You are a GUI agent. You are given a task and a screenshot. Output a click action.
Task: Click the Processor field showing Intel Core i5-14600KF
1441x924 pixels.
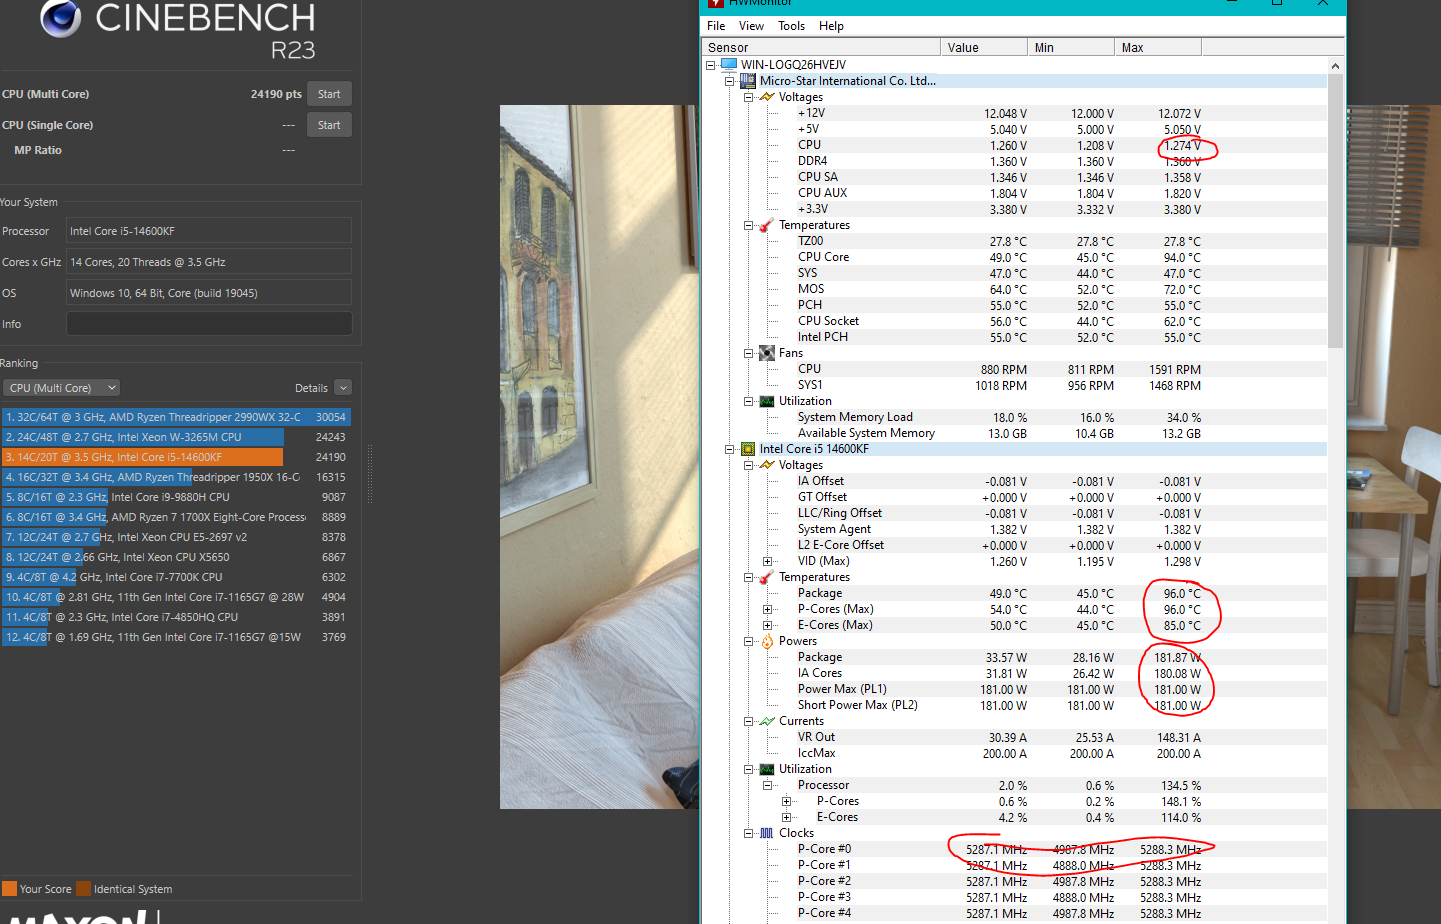(209, 231)
